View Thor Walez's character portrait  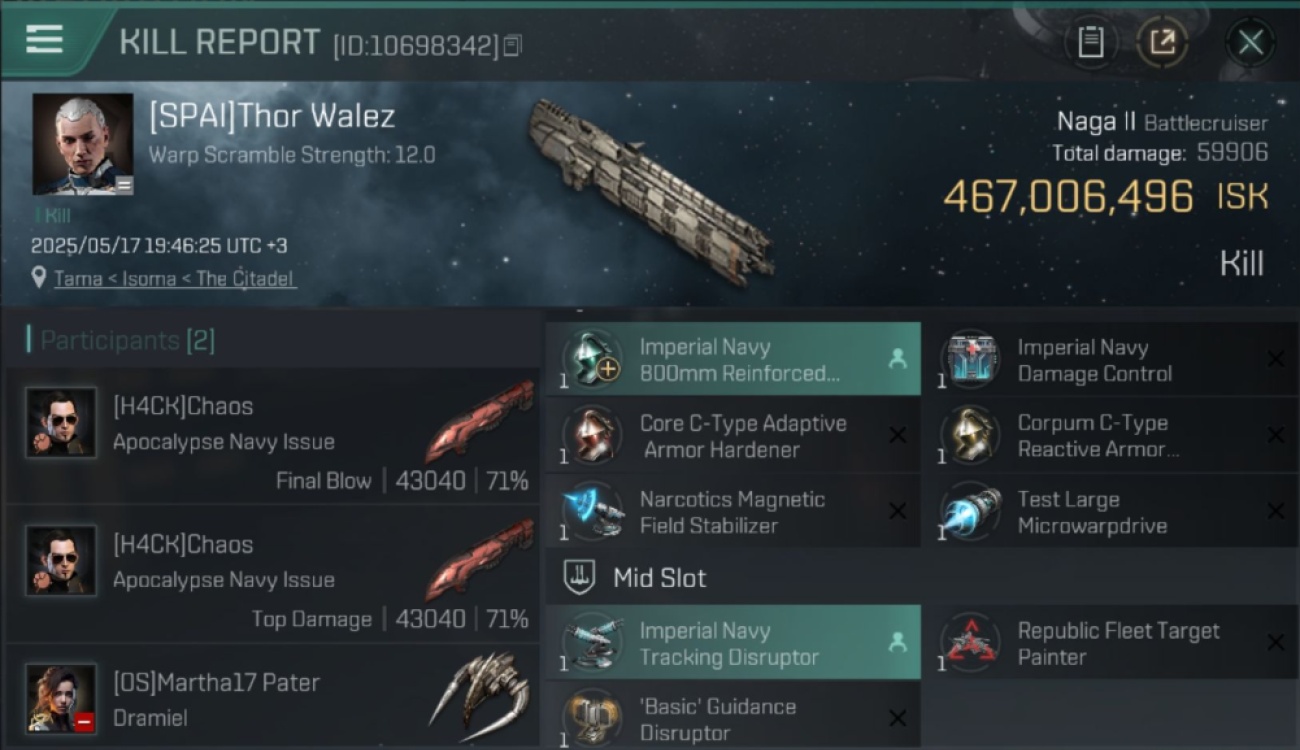pyautogui.click(x=82, y=144)
